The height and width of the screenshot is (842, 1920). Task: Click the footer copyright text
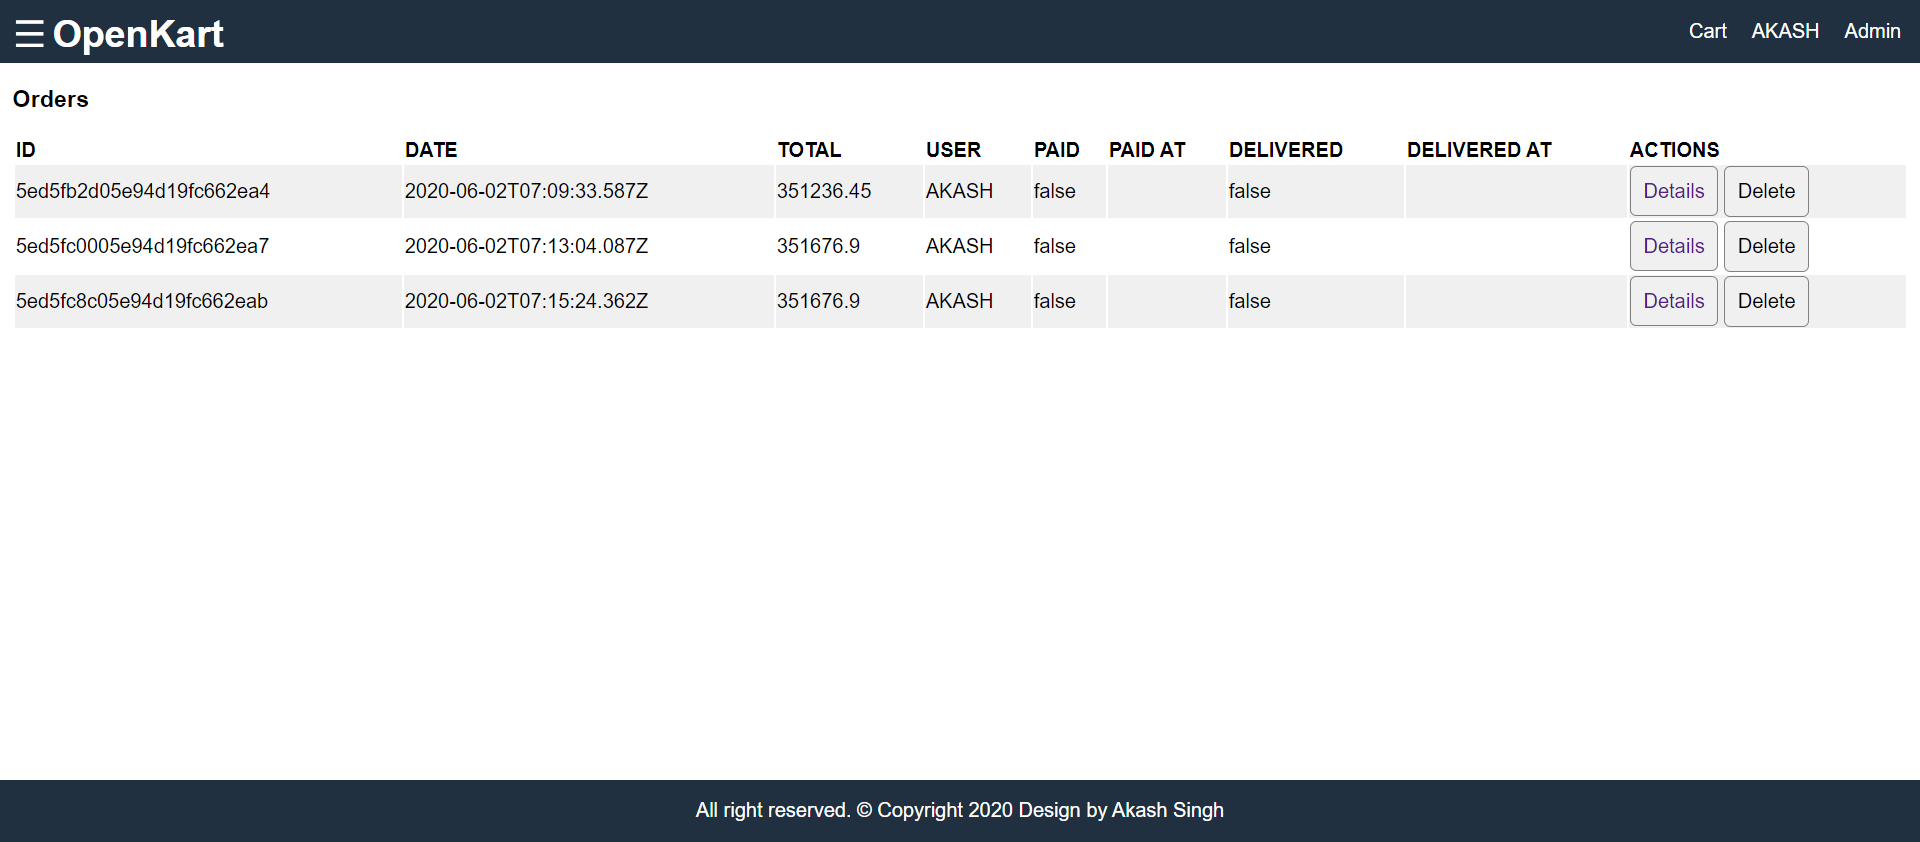tap(960, 810)
